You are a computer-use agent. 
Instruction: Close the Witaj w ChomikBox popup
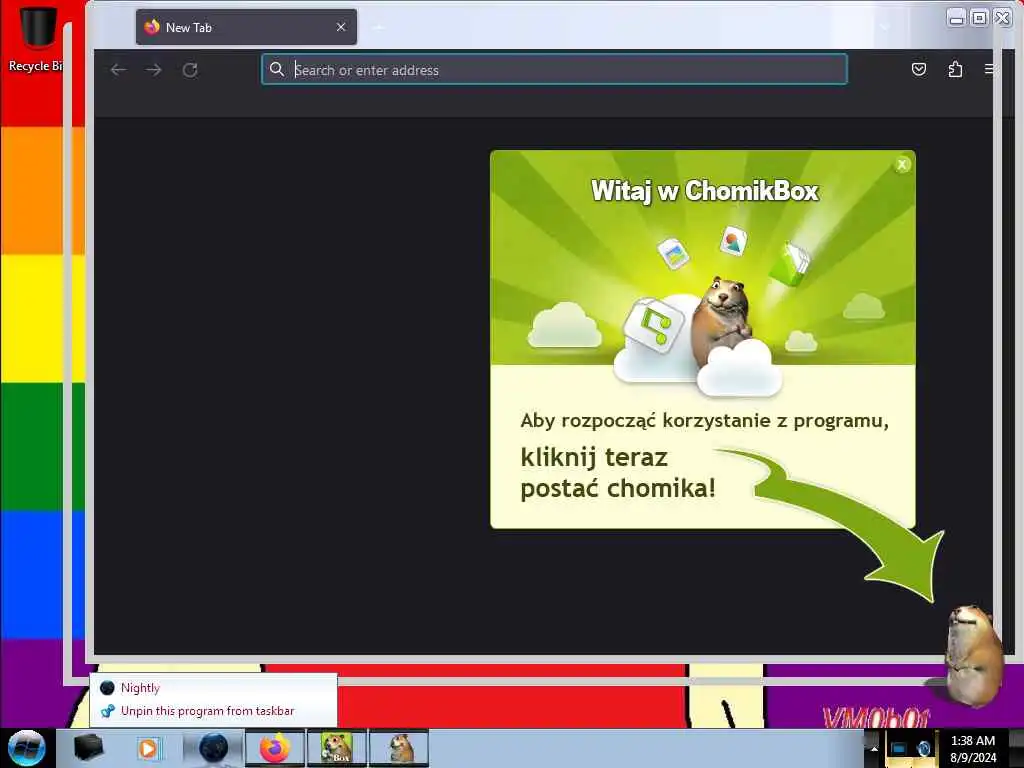[x=902, y=165]
